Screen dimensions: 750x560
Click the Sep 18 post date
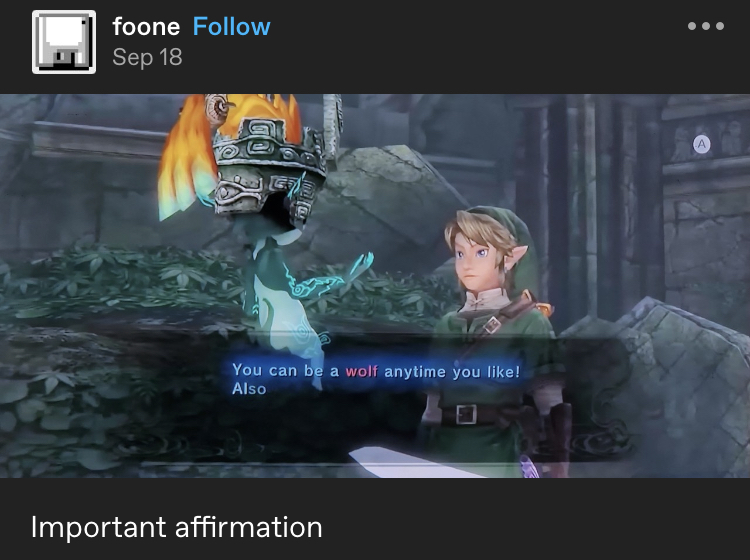click(147, 57)
